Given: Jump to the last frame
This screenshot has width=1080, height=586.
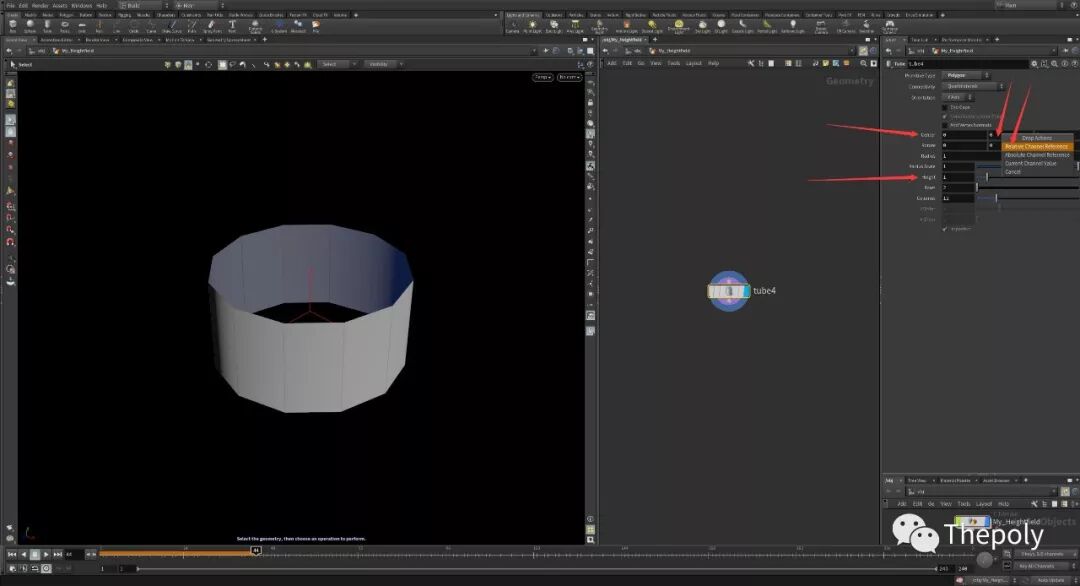Looking at the screenshot, I should click(58, 554).
